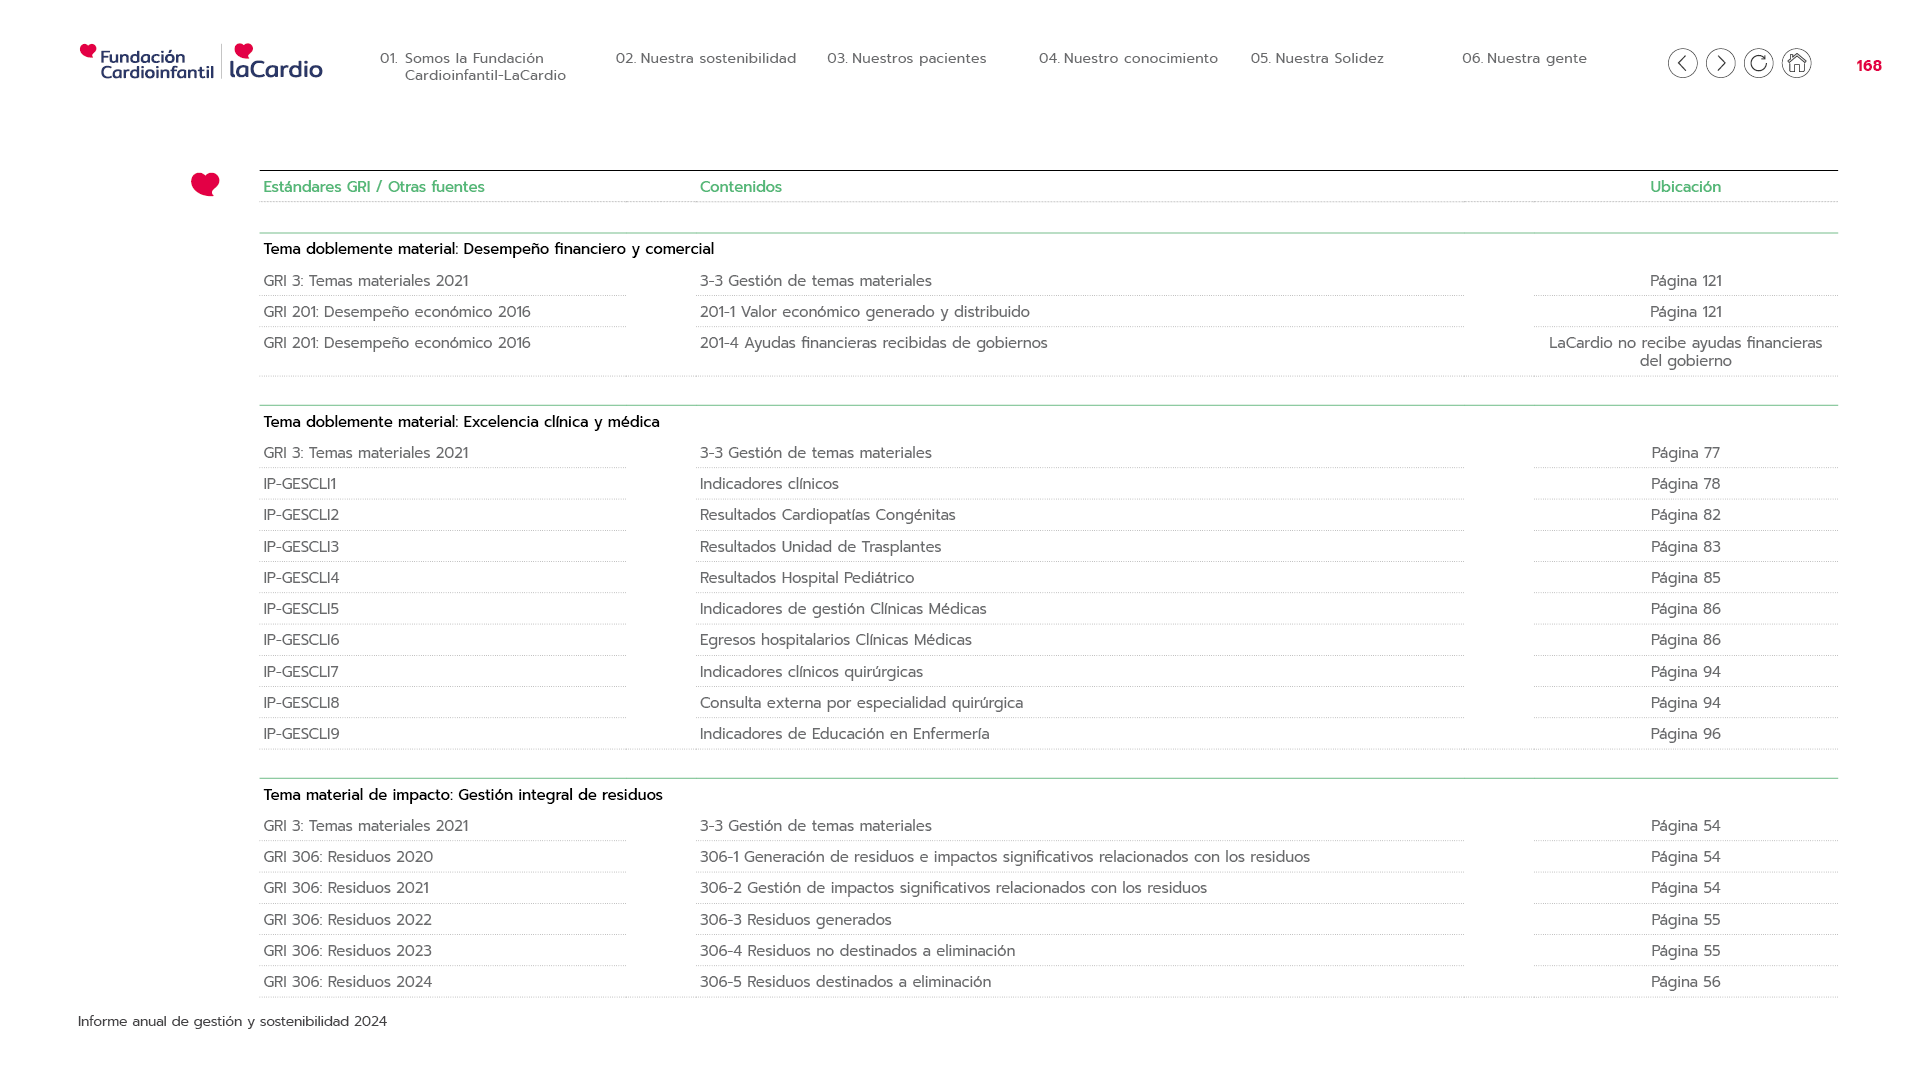Screen dimensions: 1920x1080
Task: Open section 06 Nuestra gente
Action: (1524, 58)
